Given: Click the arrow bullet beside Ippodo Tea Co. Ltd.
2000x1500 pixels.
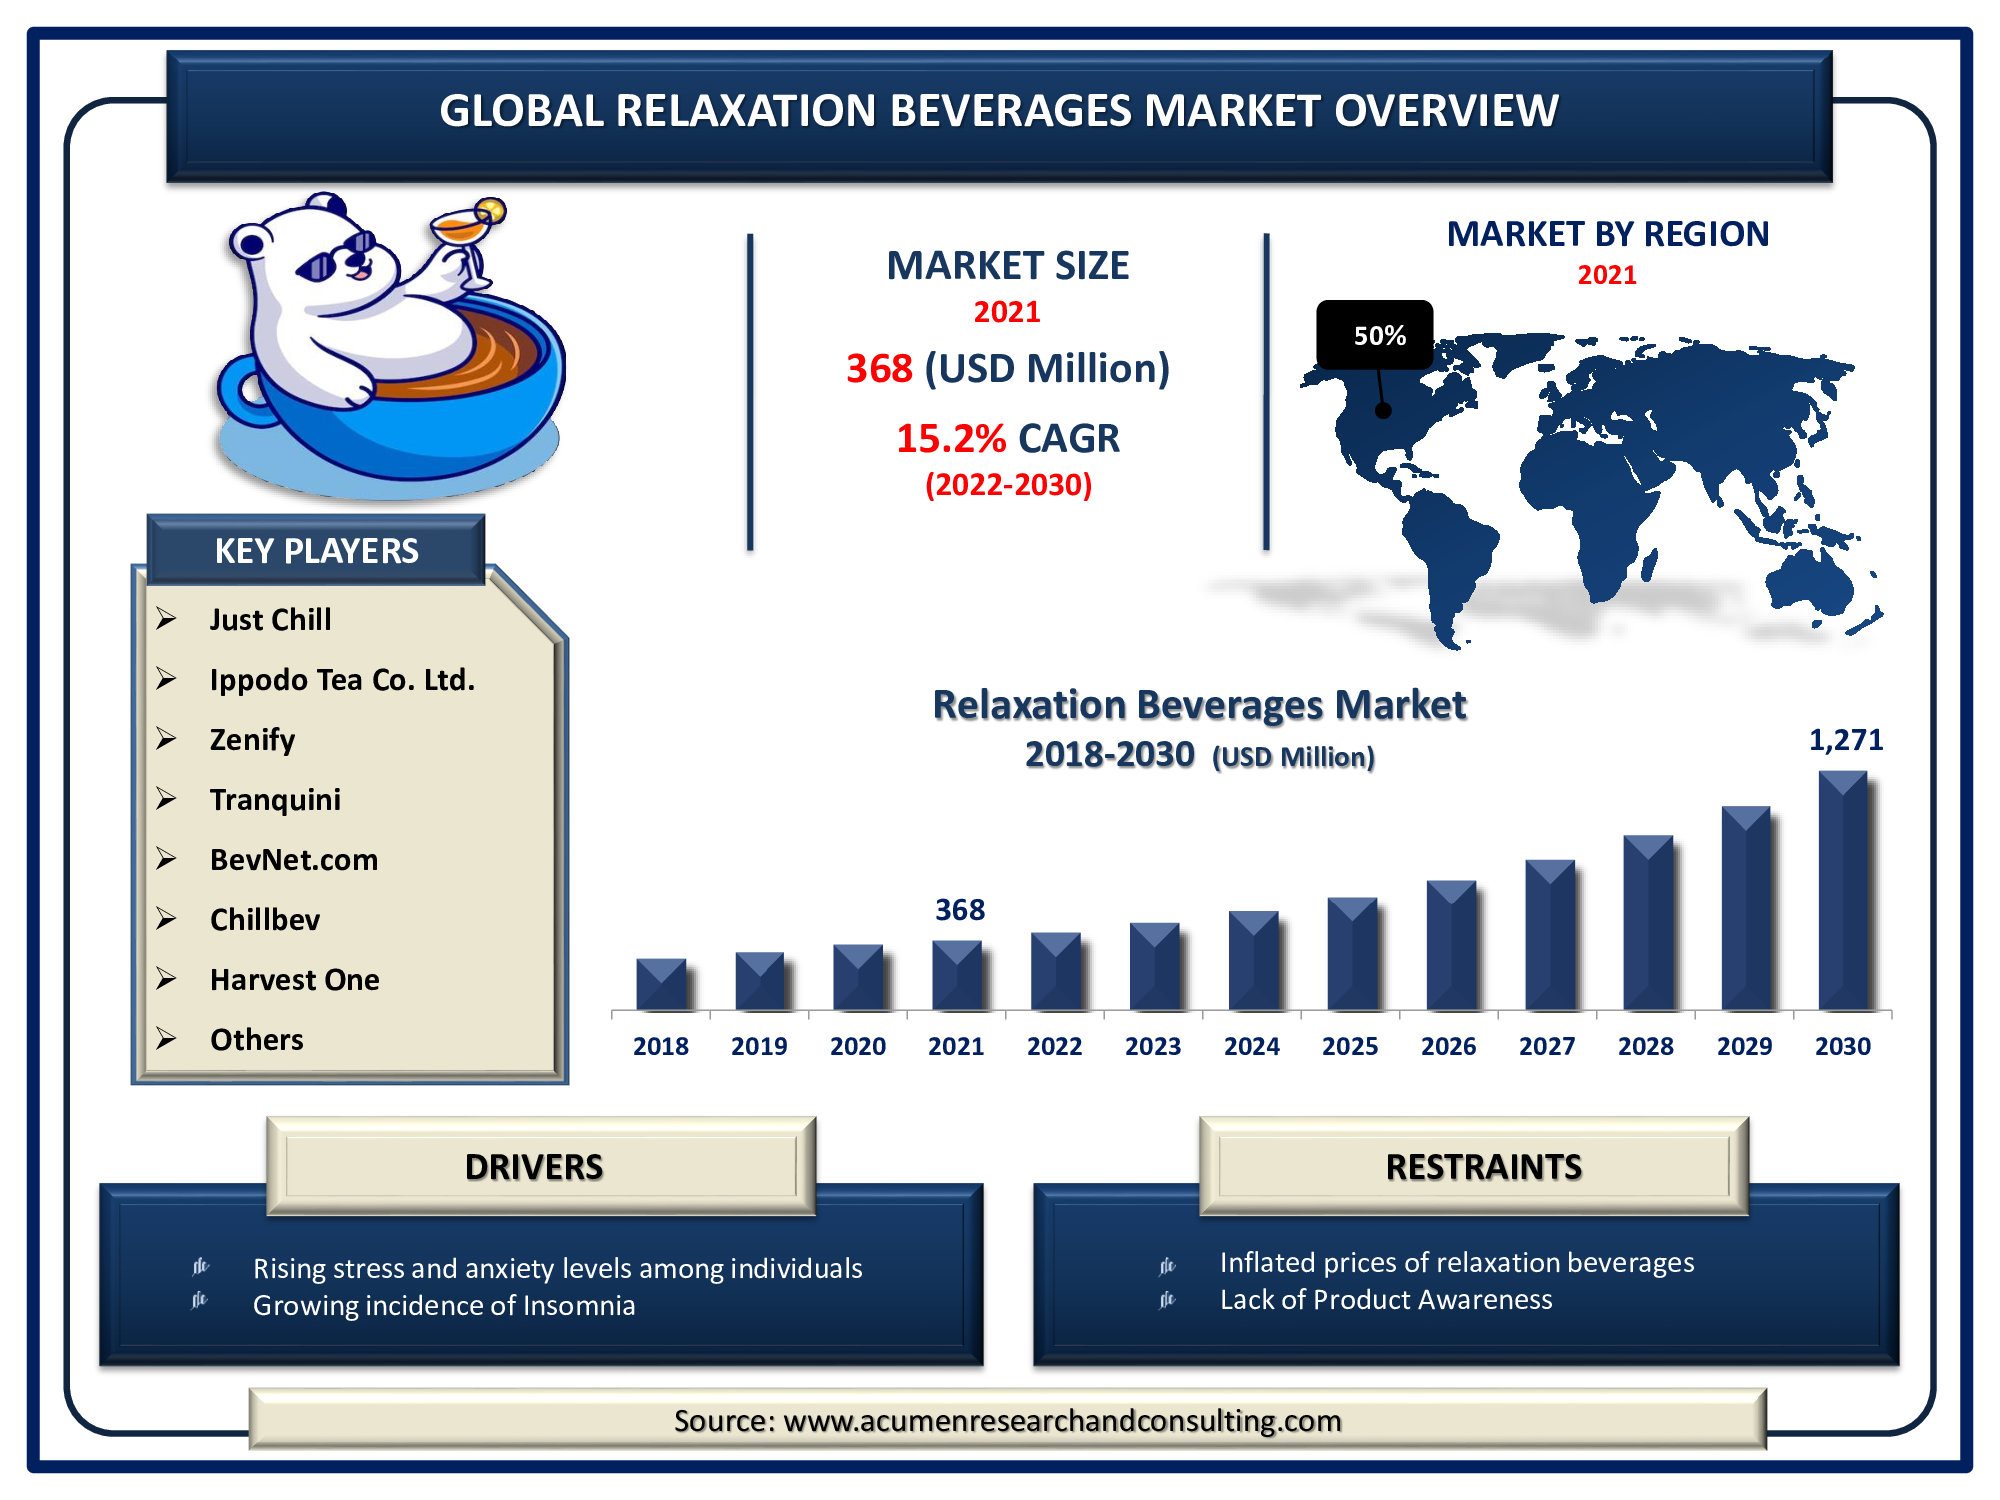Looking at the screenshot, I should 166,679.
